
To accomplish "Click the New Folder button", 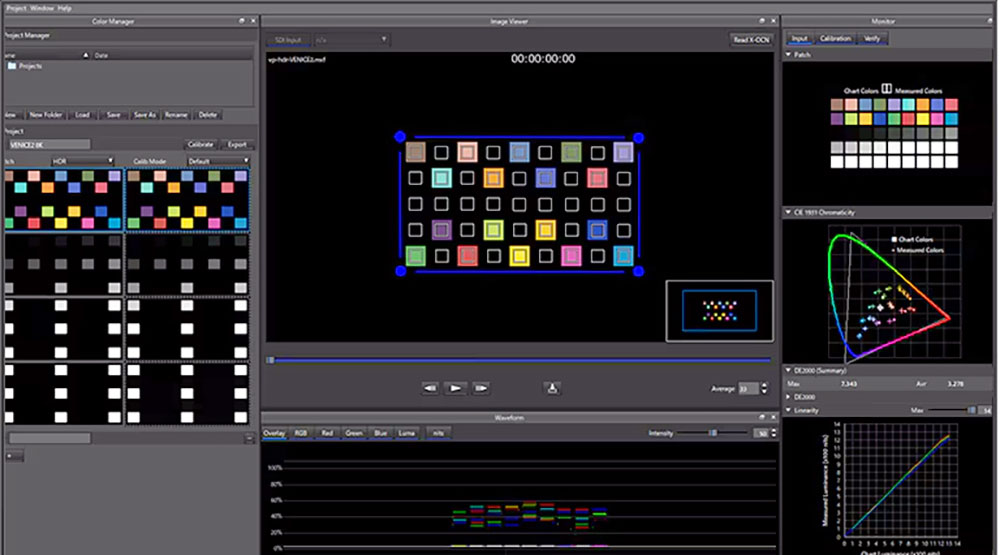I will click(x=46, y=115).
